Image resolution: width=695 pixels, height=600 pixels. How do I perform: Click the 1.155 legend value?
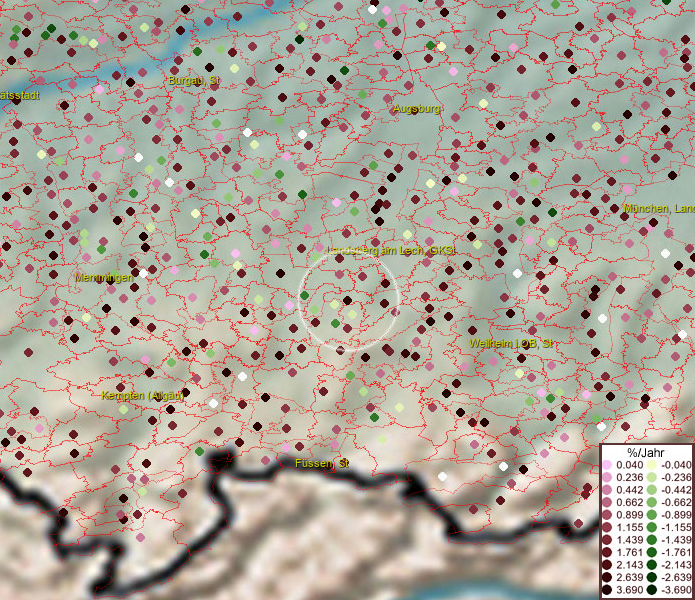pyautogui.click(x=629, y=527)
